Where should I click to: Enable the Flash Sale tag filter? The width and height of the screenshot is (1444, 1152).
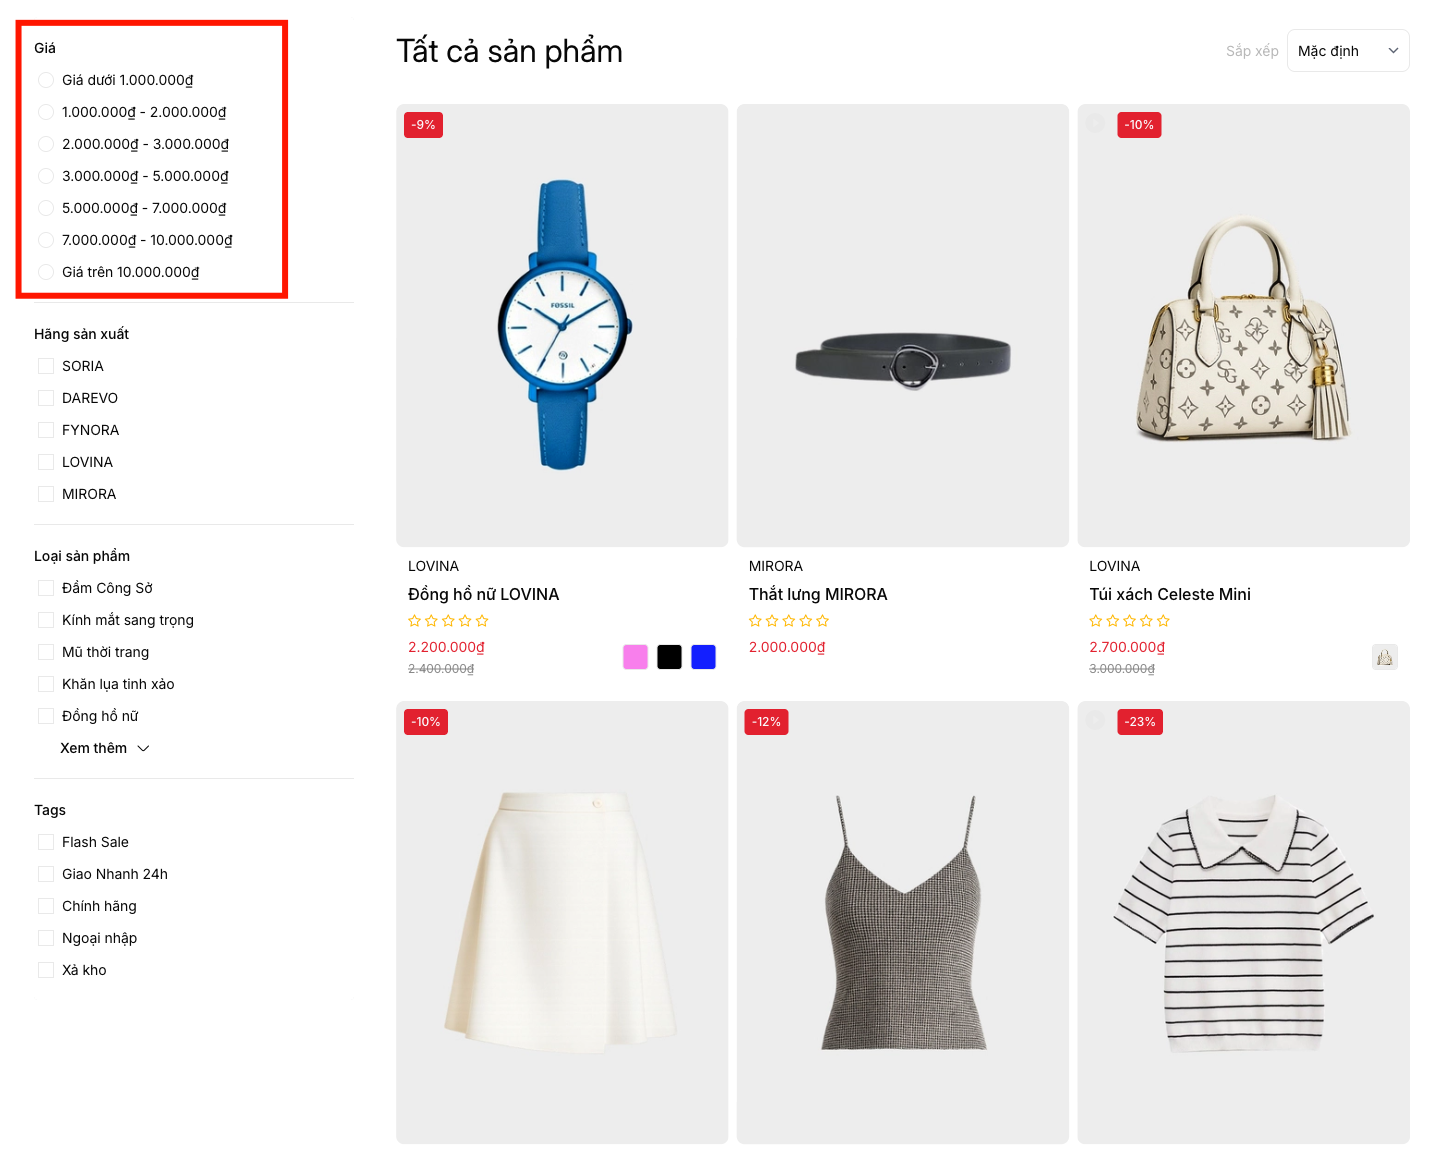pos(46,842)
